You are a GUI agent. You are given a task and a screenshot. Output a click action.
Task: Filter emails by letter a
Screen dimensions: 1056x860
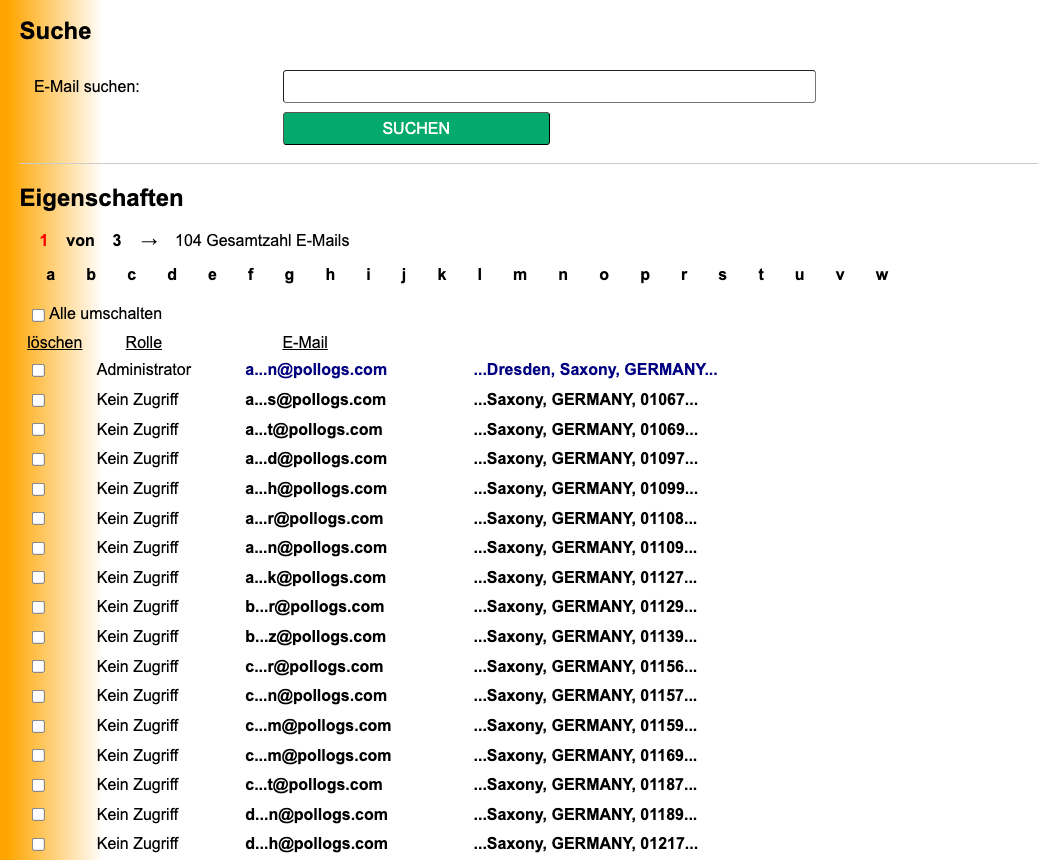pos(51,275)
